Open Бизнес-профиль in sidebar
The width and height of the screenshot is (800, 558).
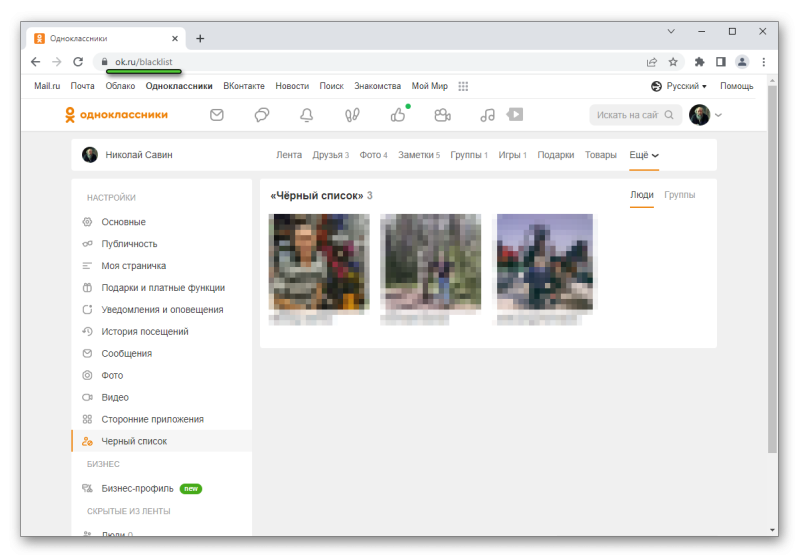click(x=162, y=489)
